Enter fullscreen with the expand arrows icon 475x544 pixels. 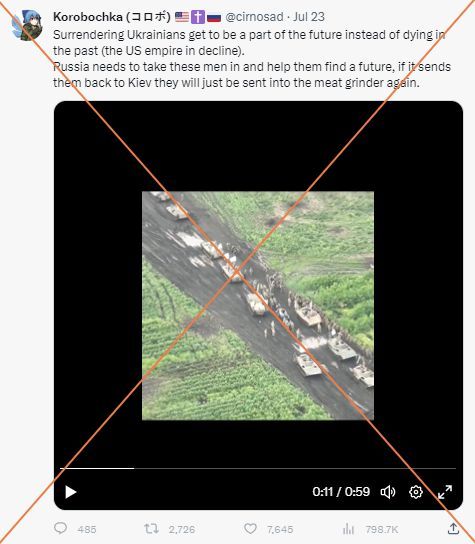445,492
